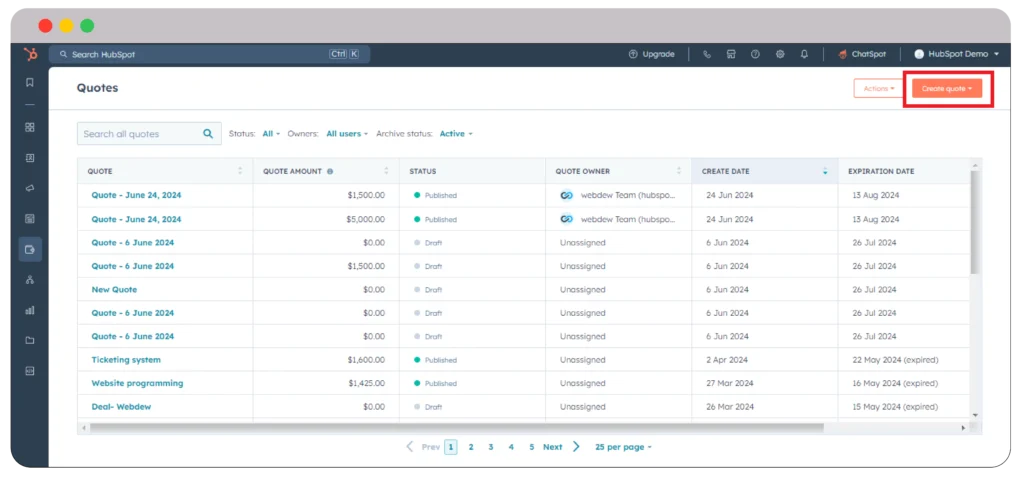Open the Archive status 'Active' dropdown
This screenshot has height=492, width=1024.
click(x=455, y=134)
